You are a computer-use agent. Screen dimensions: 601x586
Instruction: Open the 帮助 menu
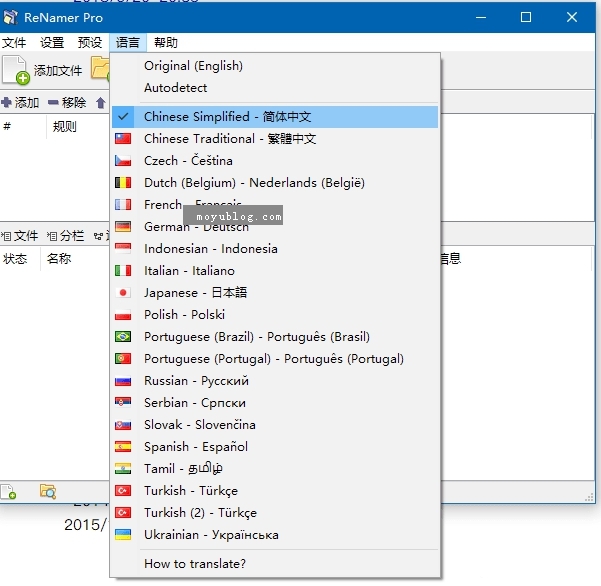(166, 43)
